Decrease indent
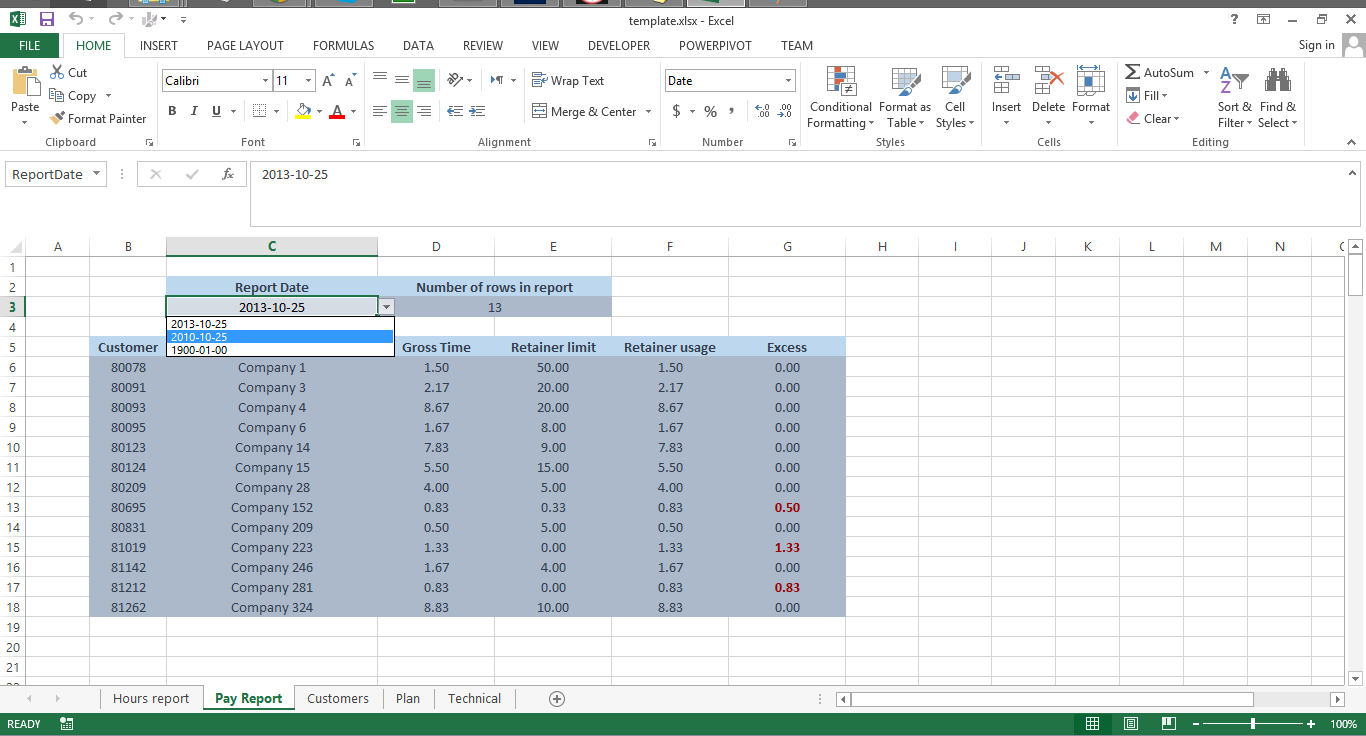1366x736 pixels. (x=455, y=111)
